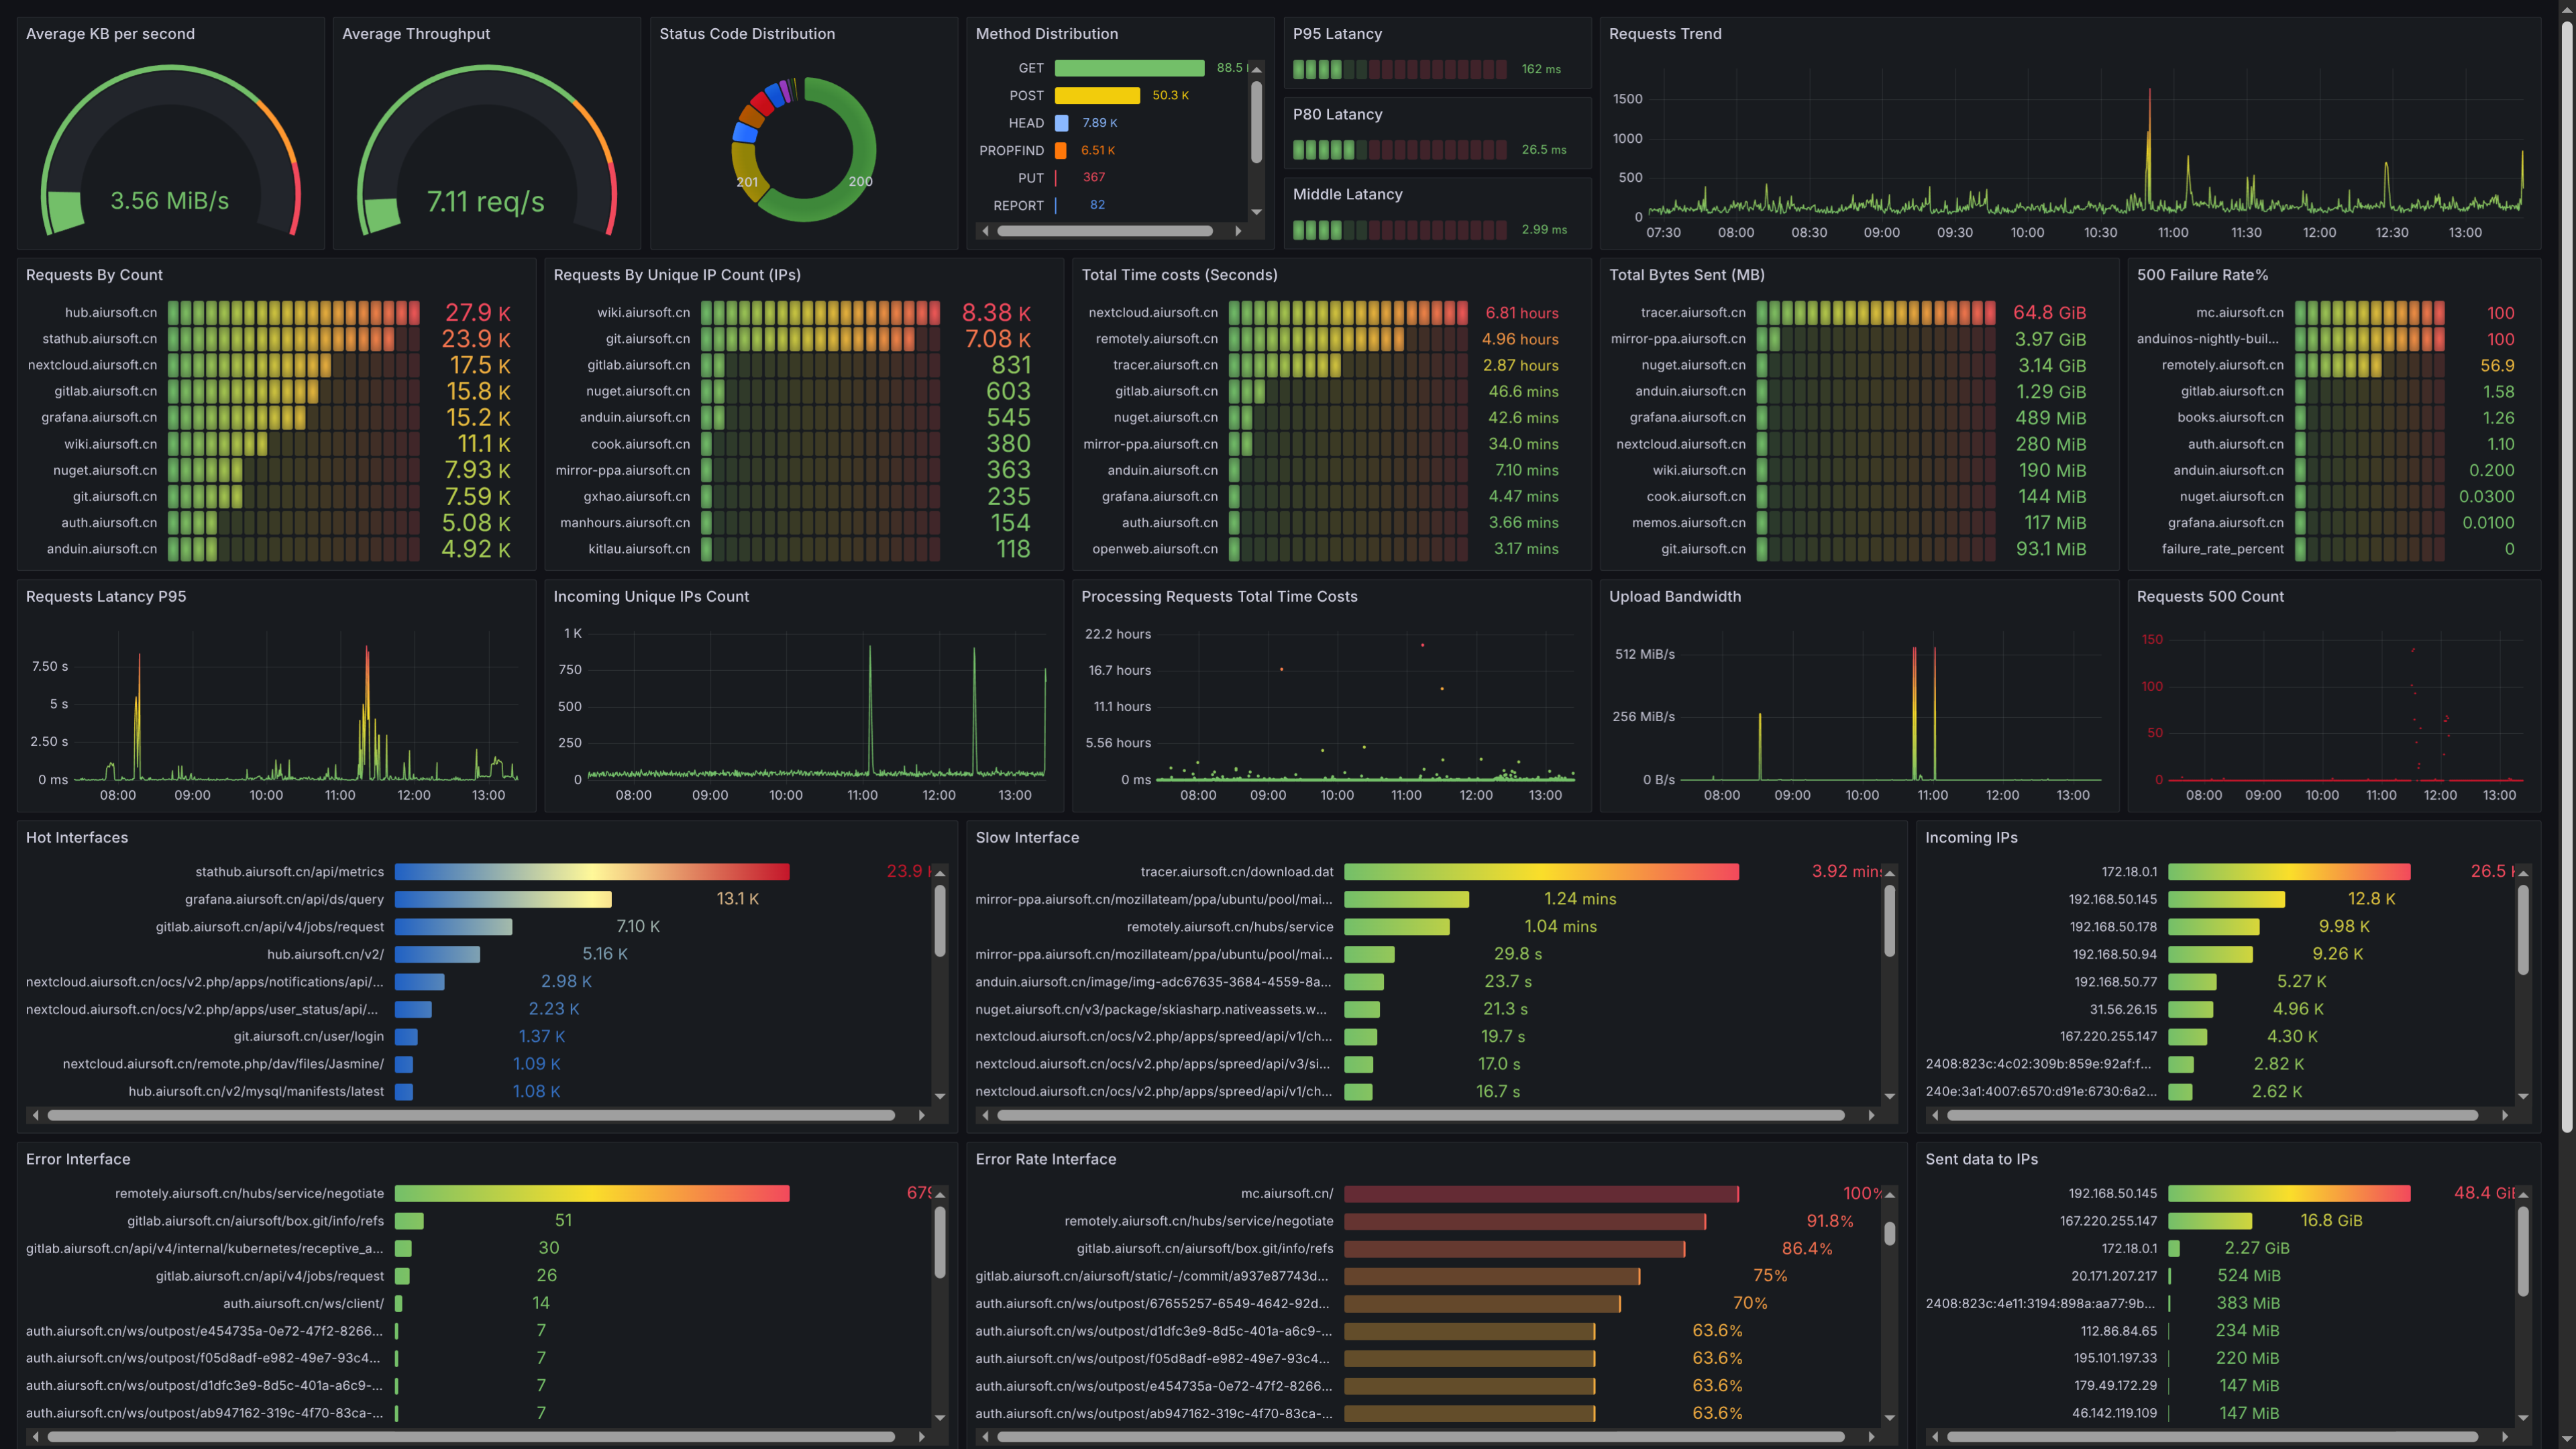This screenshot has width=2576, height=1449.
Task: Click Method Distribution scroll-down arrow
Action: click(1256, 212)
